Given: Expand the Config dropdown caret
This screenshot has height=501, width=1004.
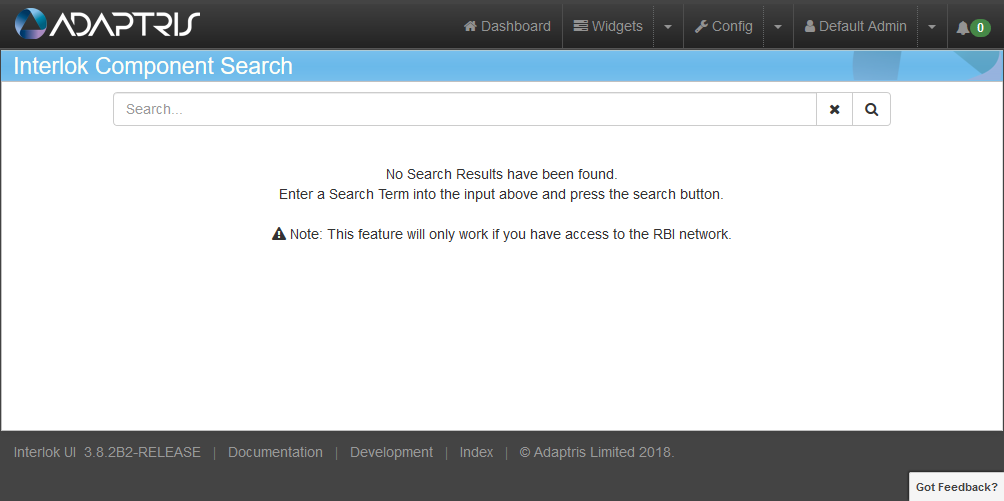Looking at the screenshot, I should 778,27.
